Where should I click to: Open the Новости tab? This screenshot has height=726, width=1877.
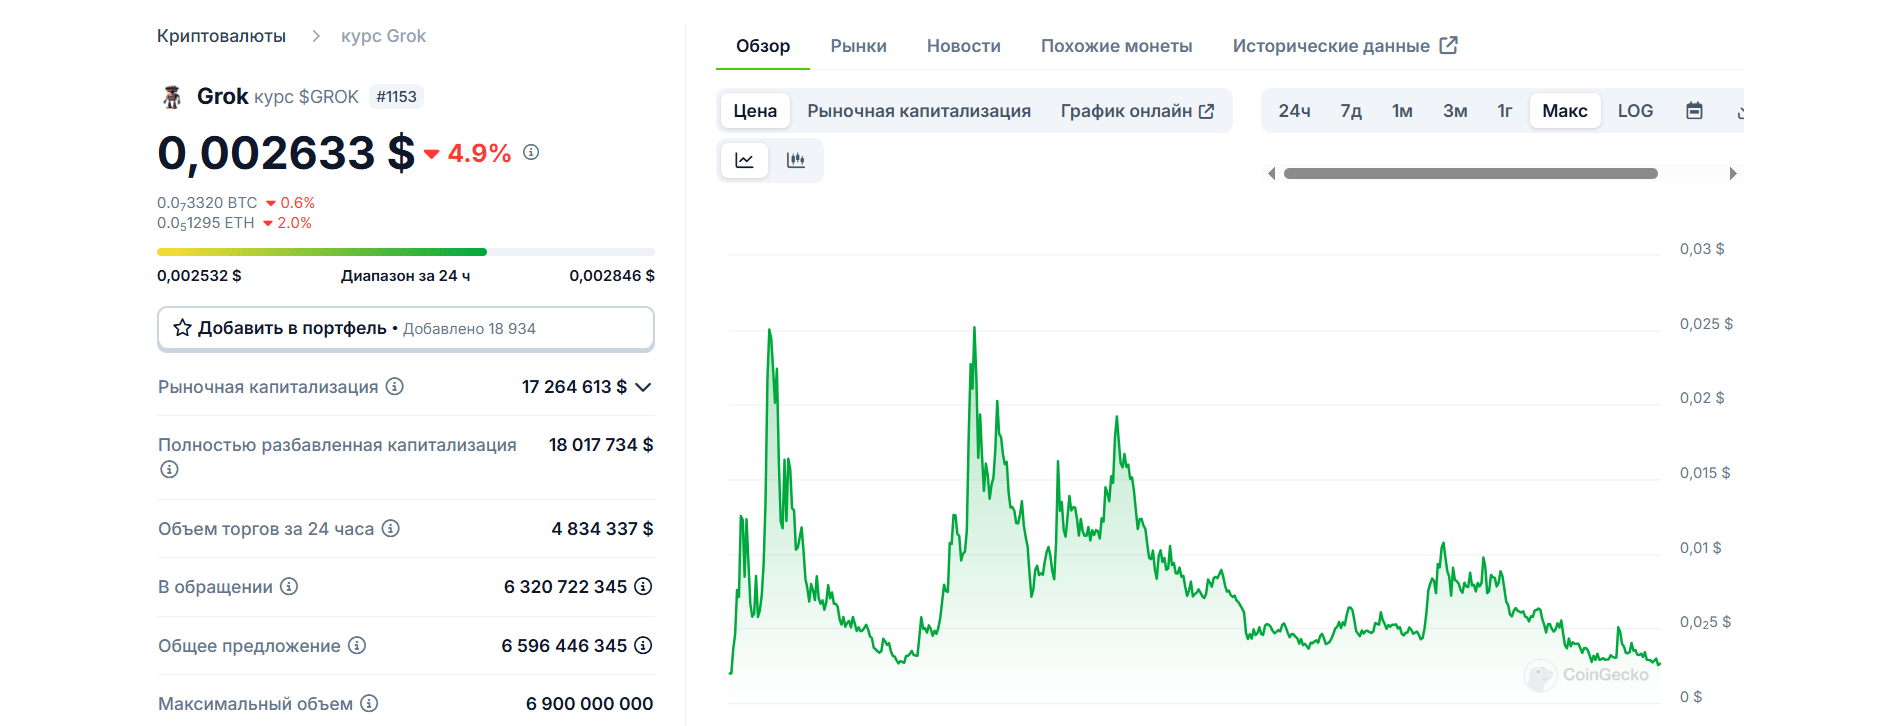pos(964,46)
